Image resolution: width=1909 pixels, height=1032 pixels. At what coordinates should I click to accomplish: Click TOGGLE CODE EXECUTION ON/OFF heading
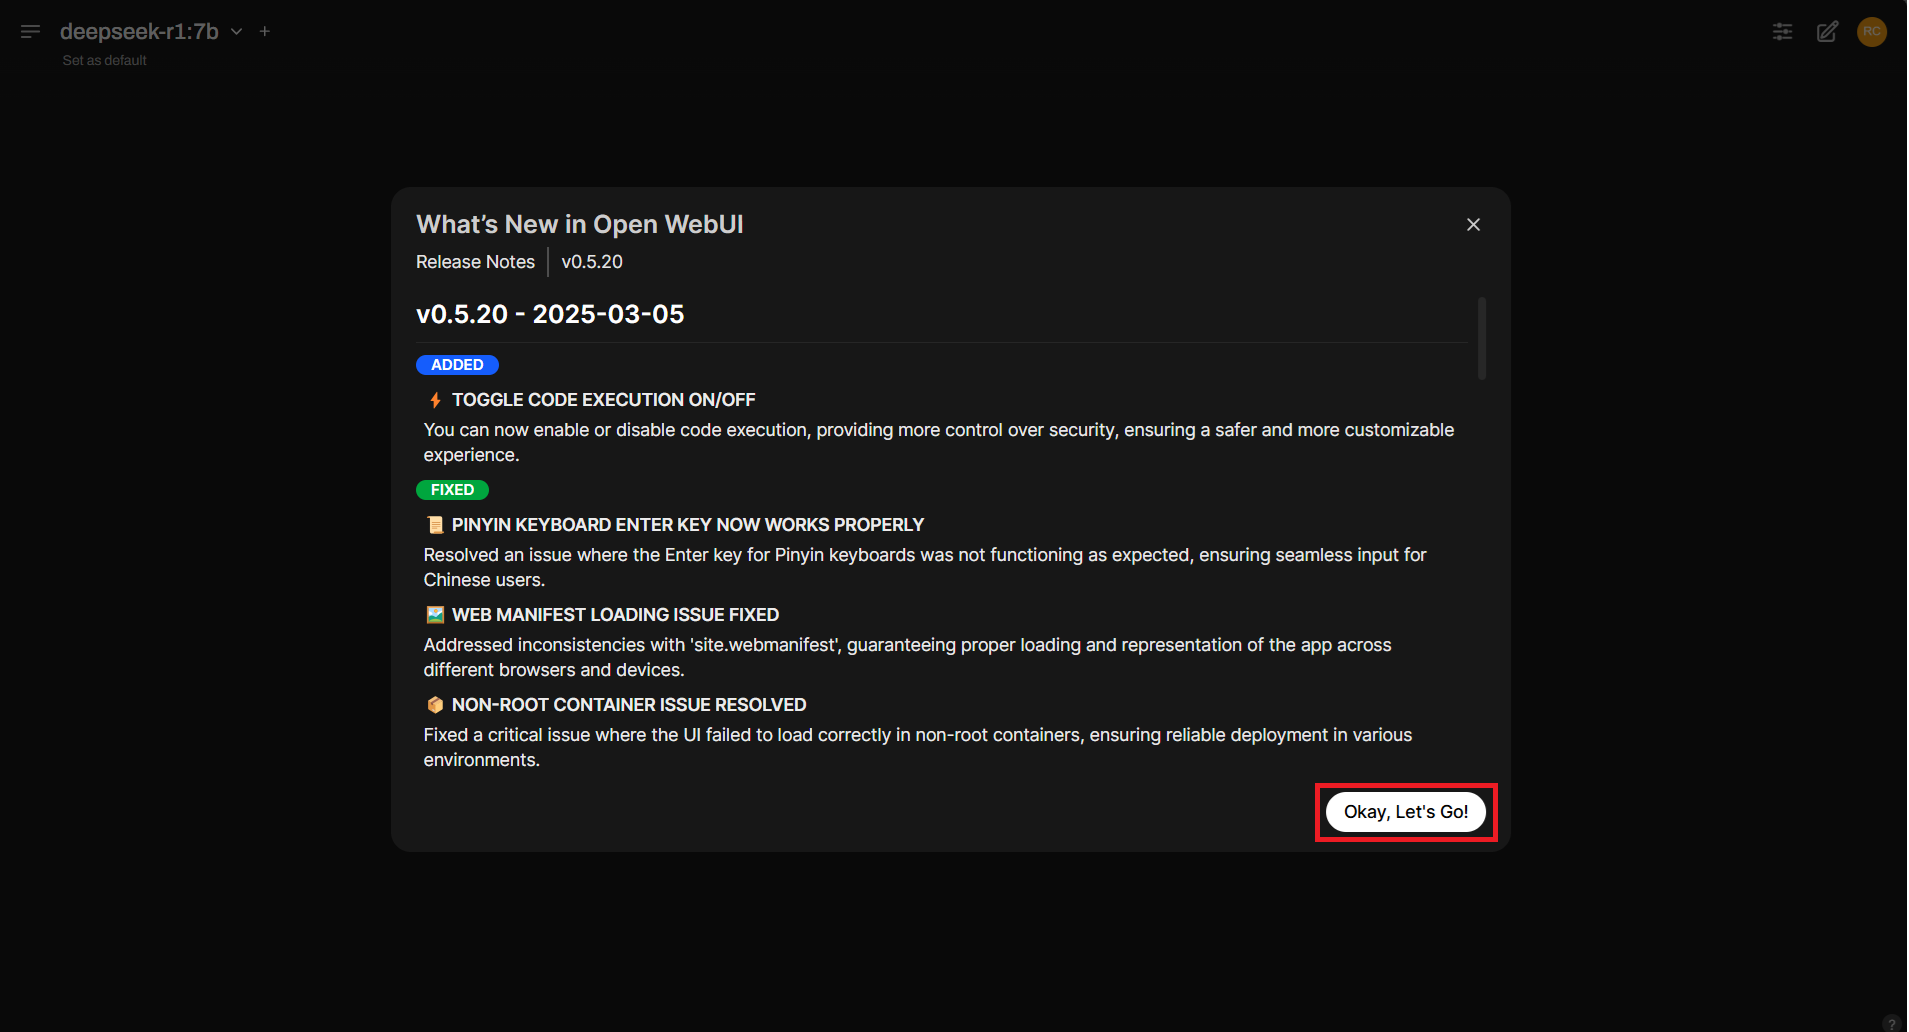(x=604, y=400)
